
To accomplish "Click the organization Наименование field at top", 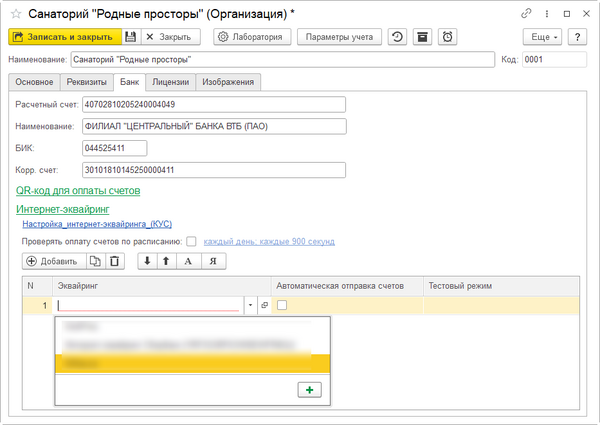I will tap(283, 60).
